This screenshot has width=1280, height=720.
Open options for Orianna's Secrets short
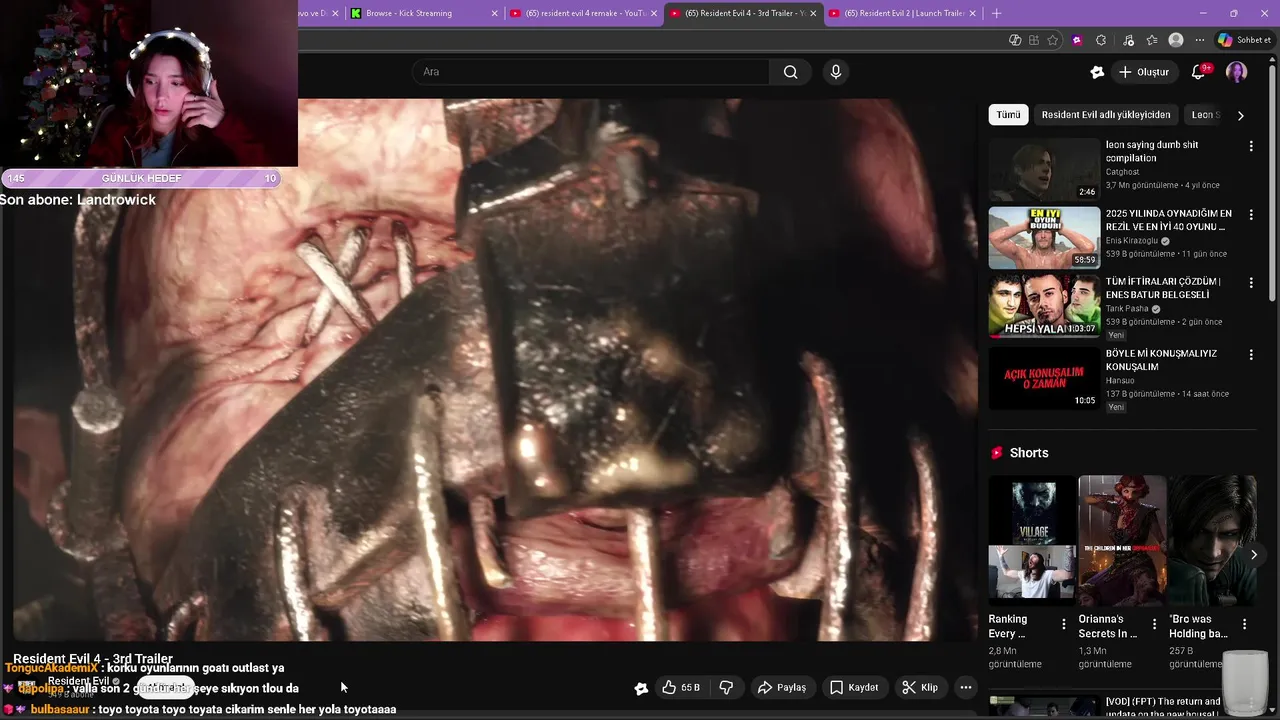(x=1154, y=625)
